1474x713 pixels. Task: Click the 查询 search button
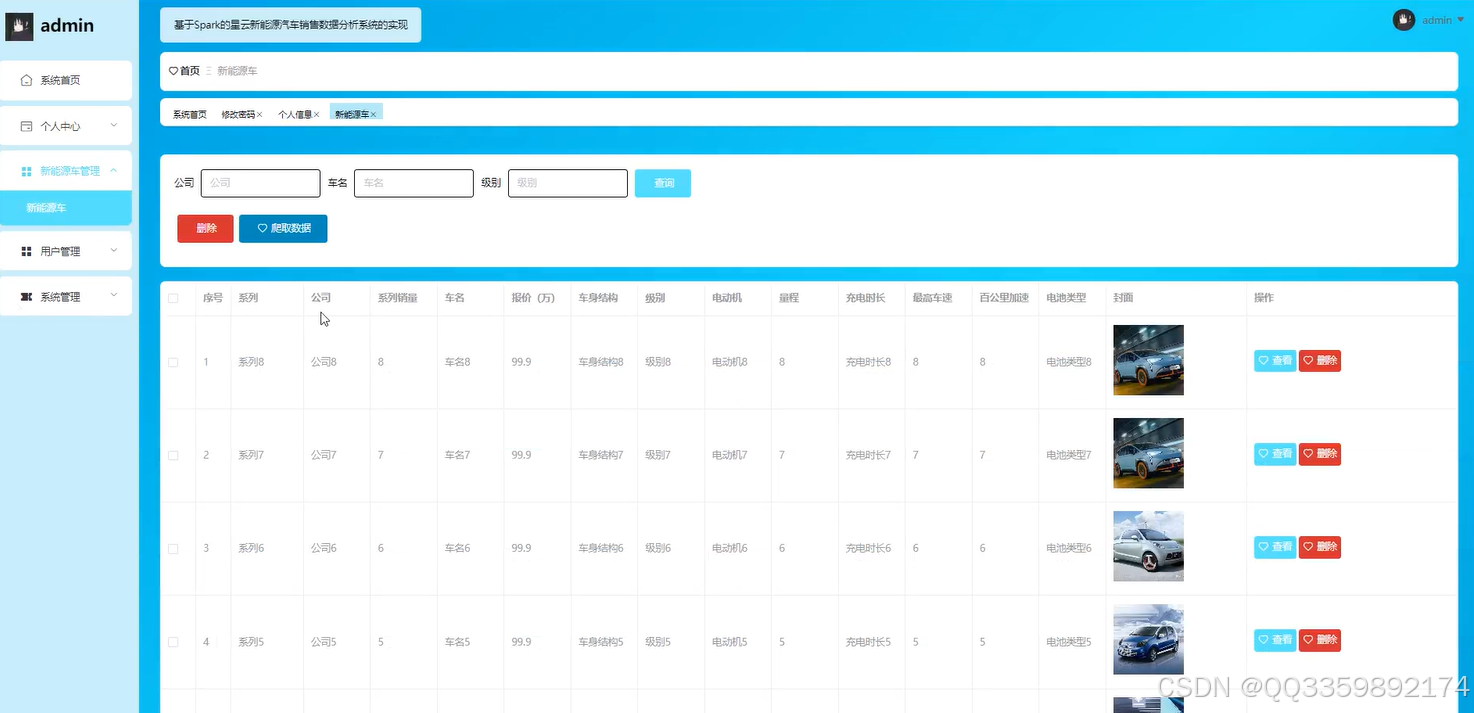[663, 183]
